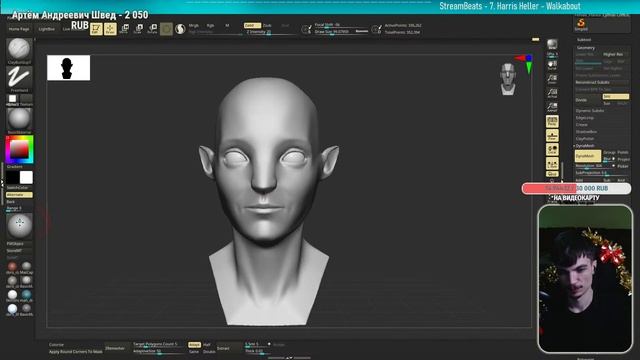Click the SwitchColor button
The image size is (640, 360).
tap(18, 188)
